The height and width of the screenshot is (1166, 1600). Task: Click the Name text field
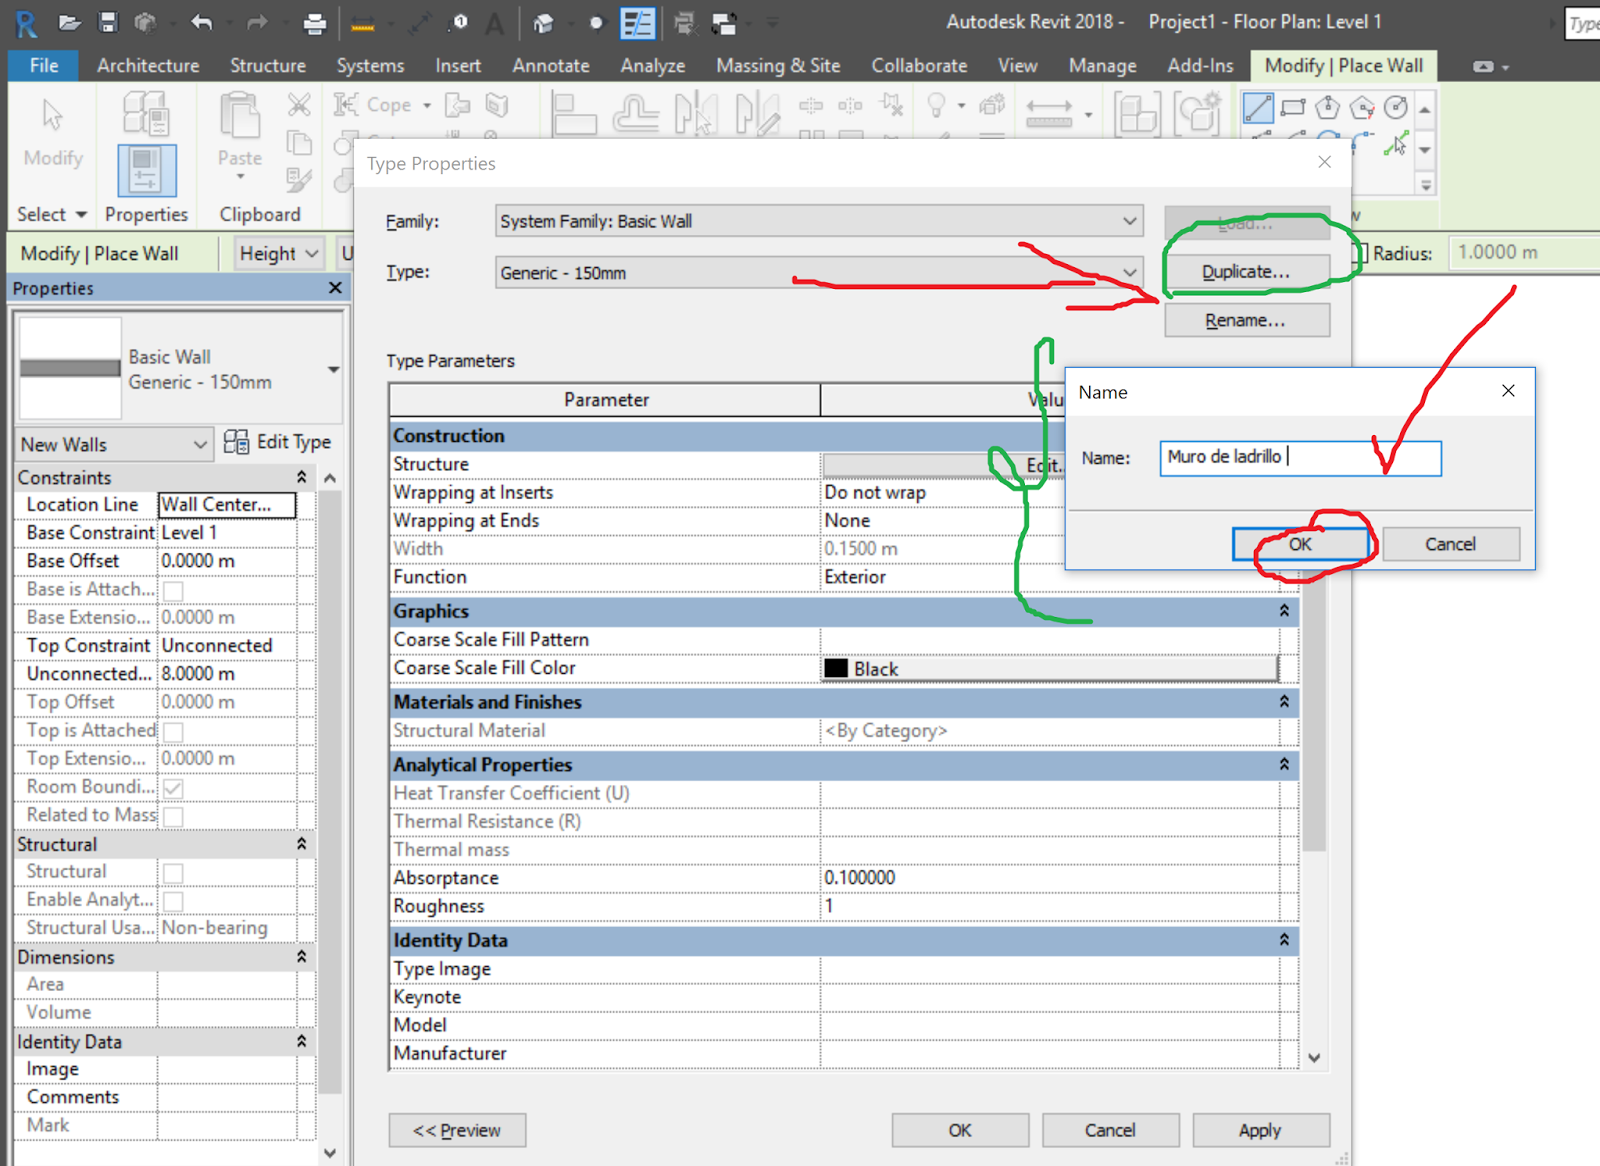click(1300, 458)
